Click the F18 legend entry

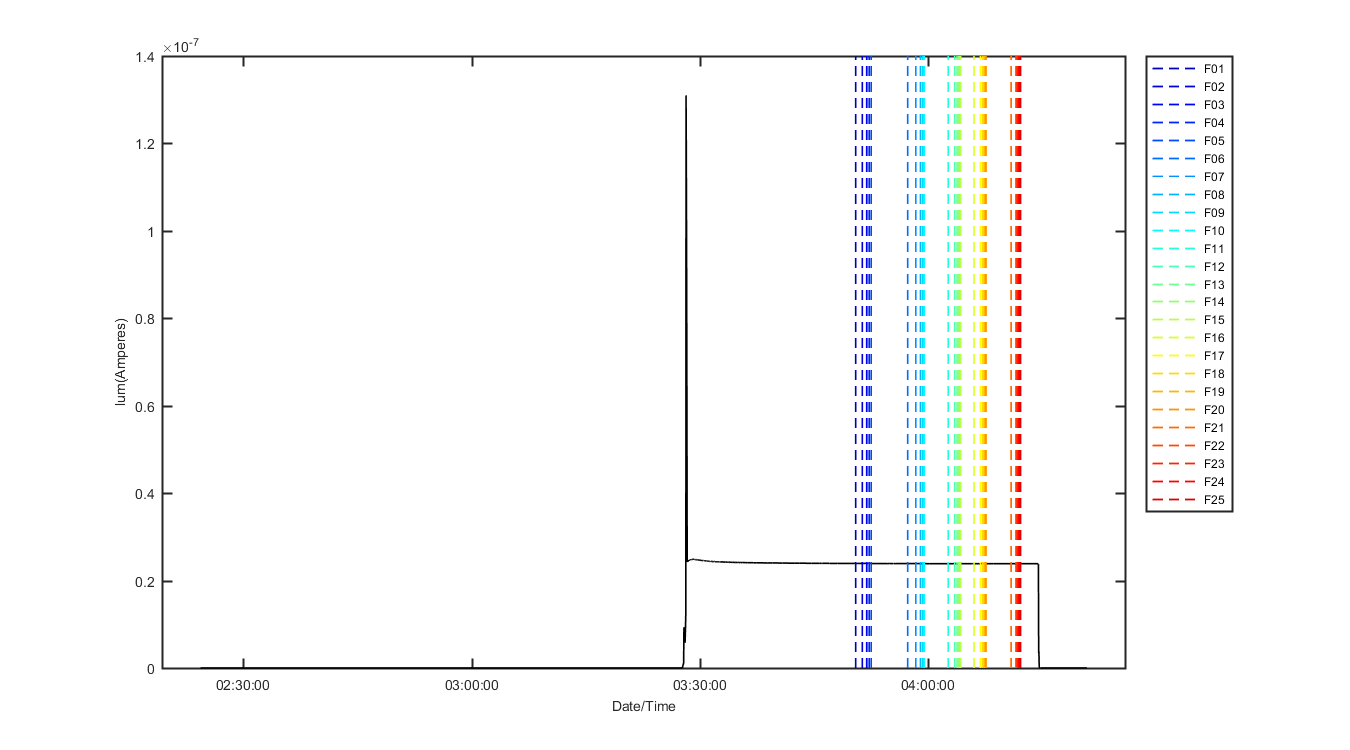coord(1189,374)
